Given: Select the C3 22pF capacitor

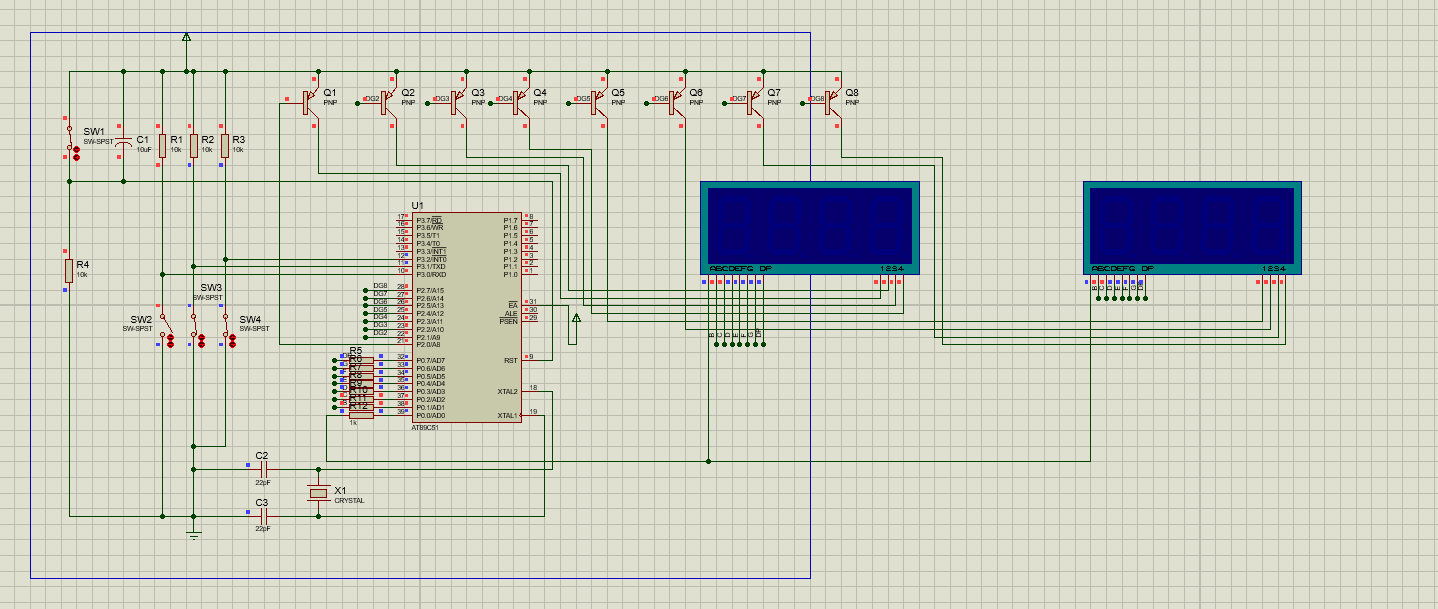Looking at the screenshot, I should click(263, 514).
